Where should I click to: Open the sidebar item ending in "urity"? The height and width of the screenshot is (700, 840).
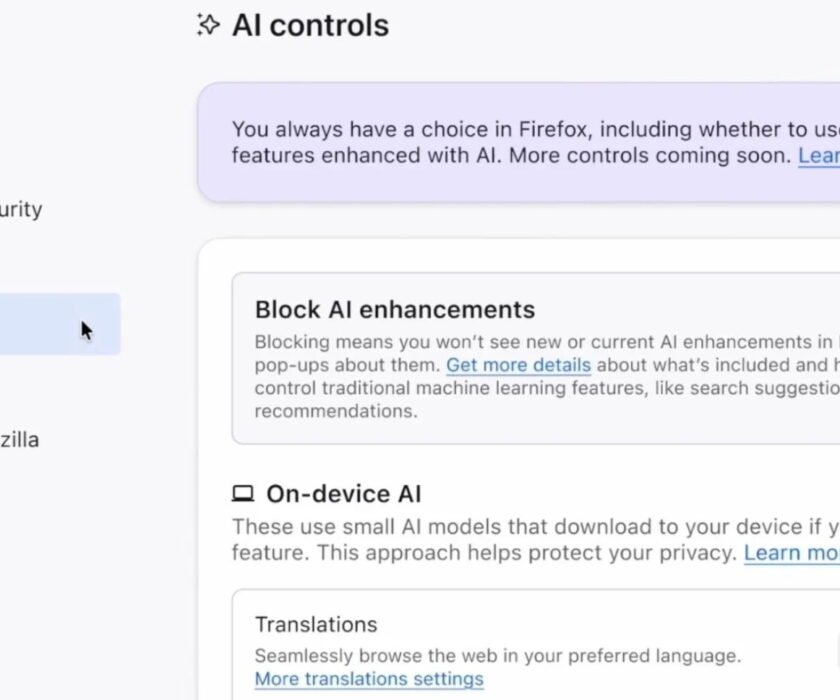22,209
